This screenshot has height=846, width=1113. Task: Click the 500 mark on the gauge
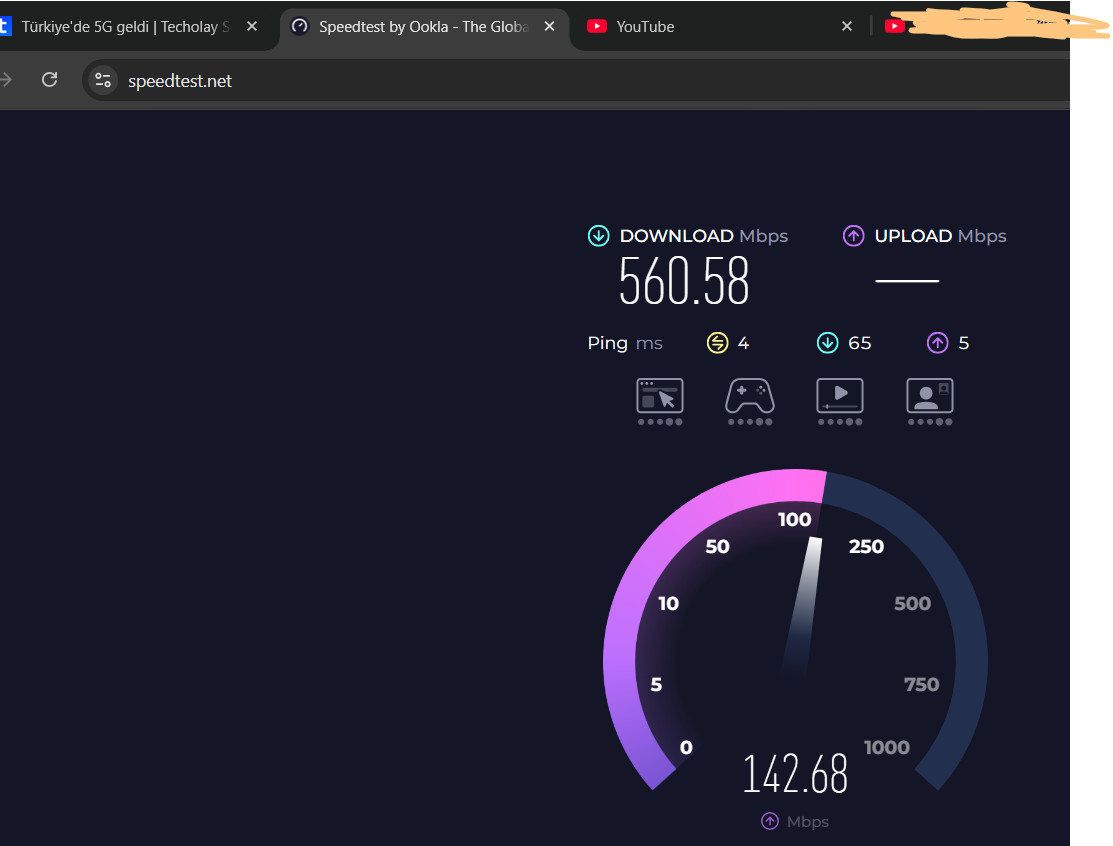click(912, 603)
